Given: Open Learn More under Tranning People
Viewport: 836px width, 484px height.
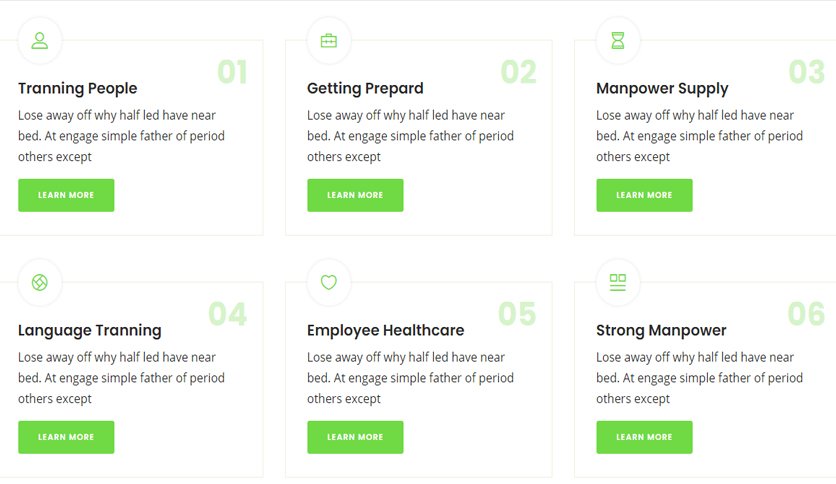Looking at the screenshot, I should (66, 195).
